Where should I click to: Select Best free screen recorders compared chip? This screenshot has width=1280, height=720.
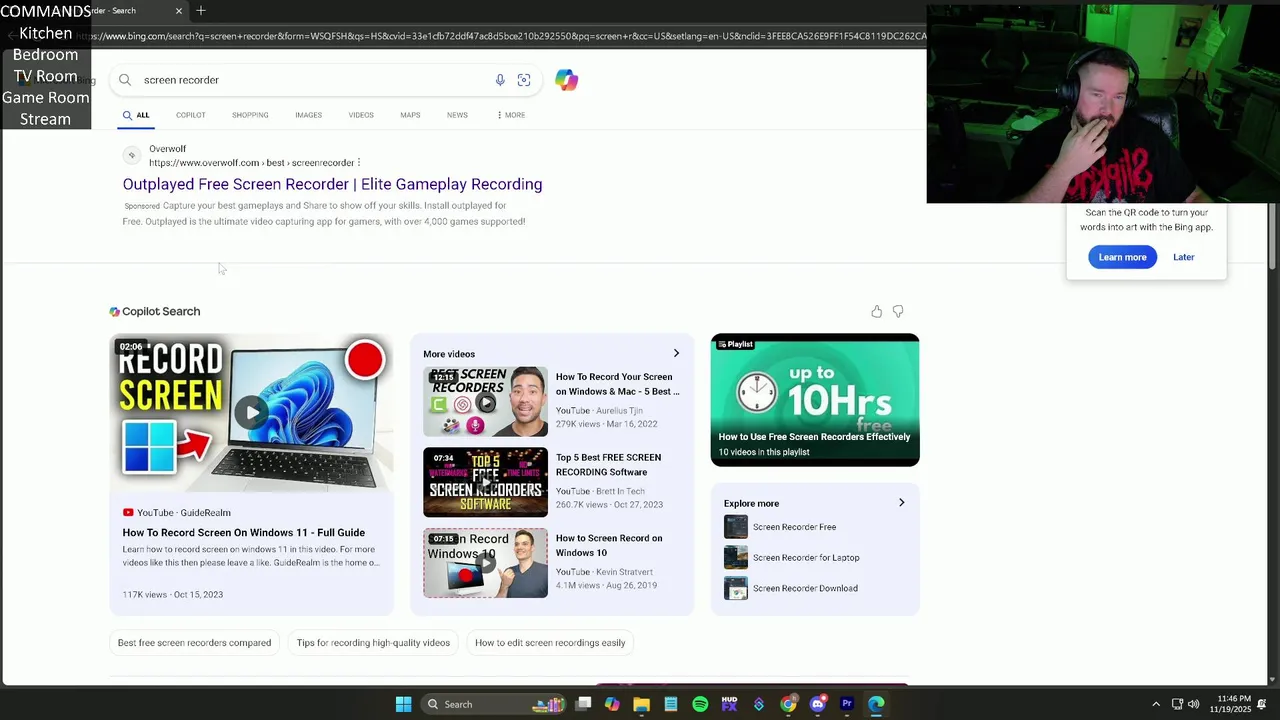point(194,643)
